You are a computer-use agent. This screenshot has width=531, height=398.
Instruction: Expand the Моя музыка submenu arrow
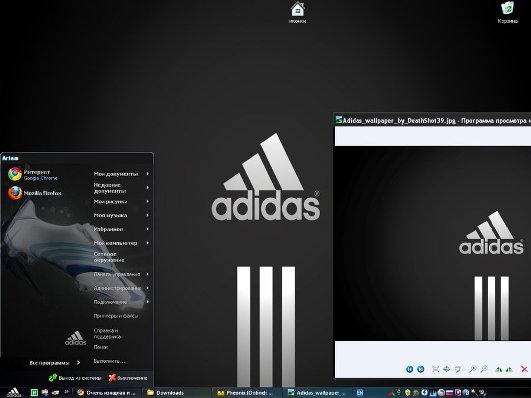[148, 215]
